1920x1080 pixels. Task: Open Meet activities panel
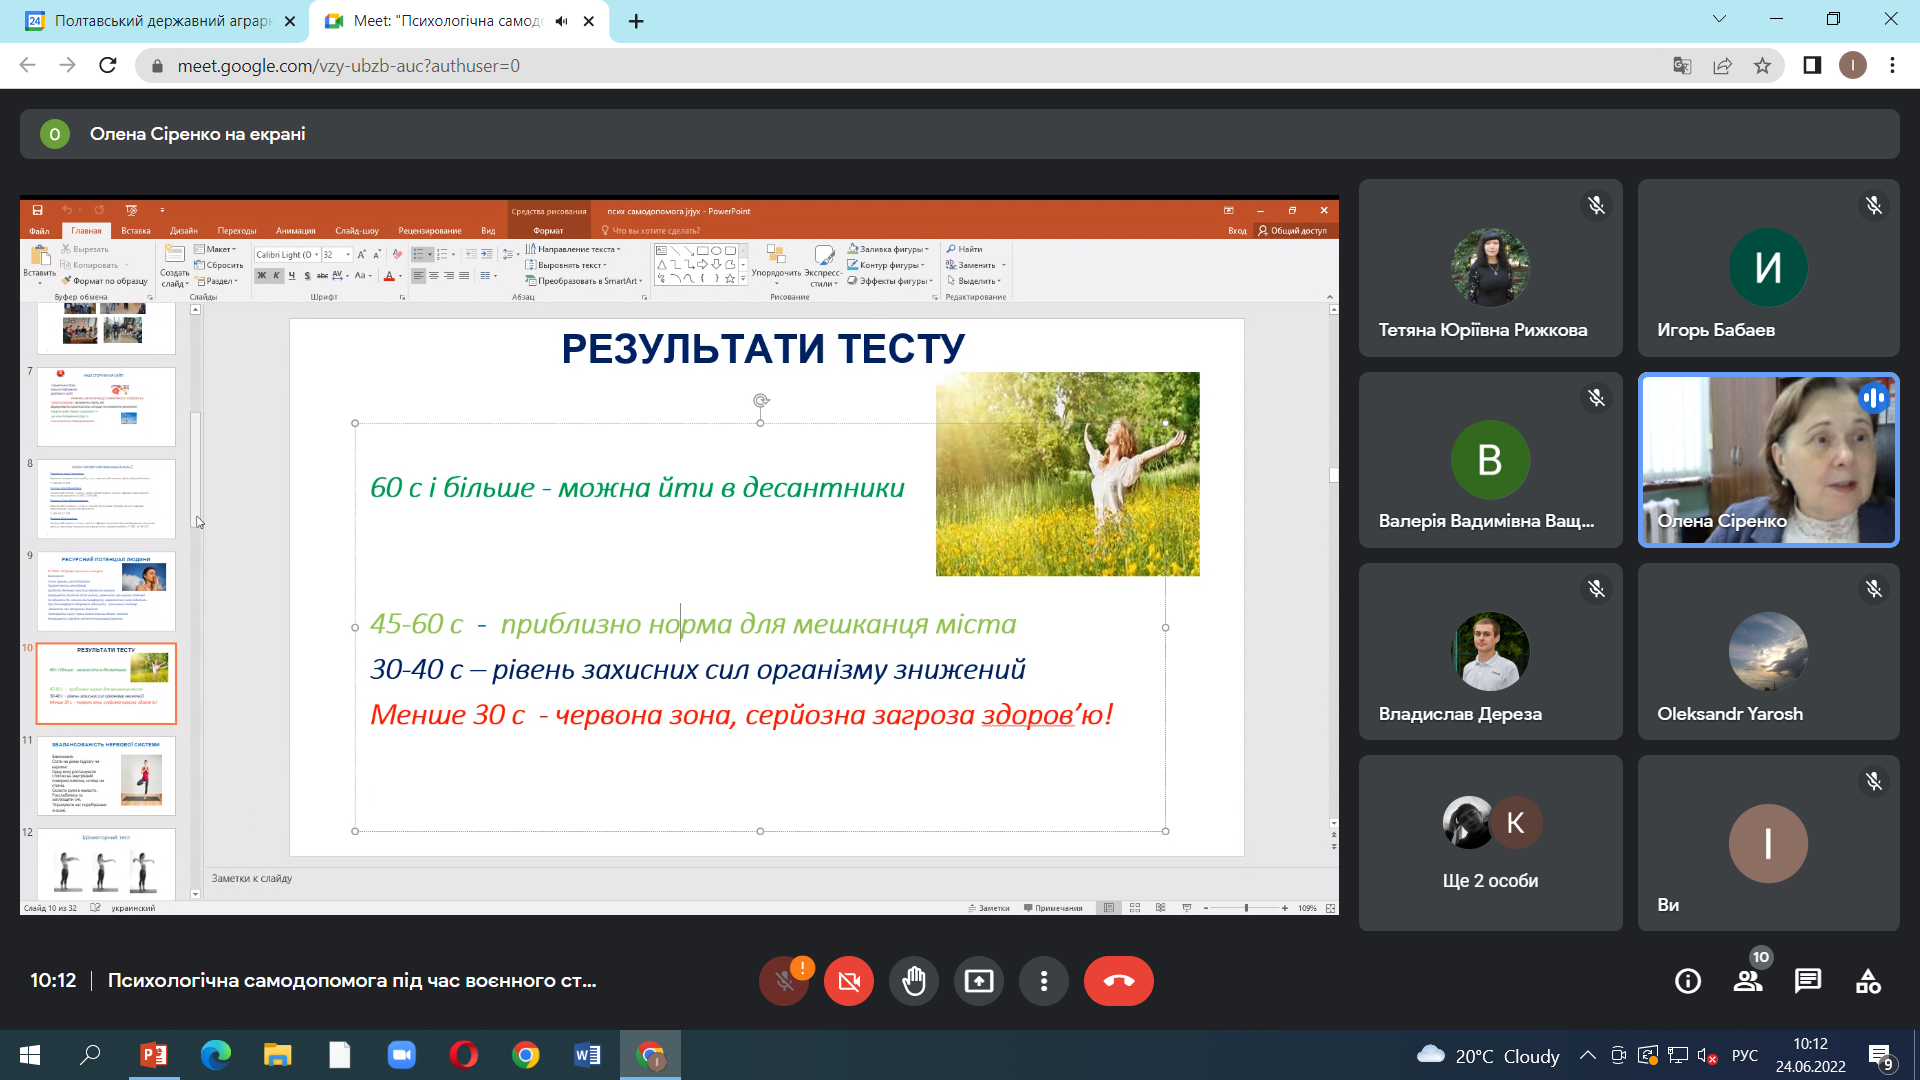(x=1868, y=981)
